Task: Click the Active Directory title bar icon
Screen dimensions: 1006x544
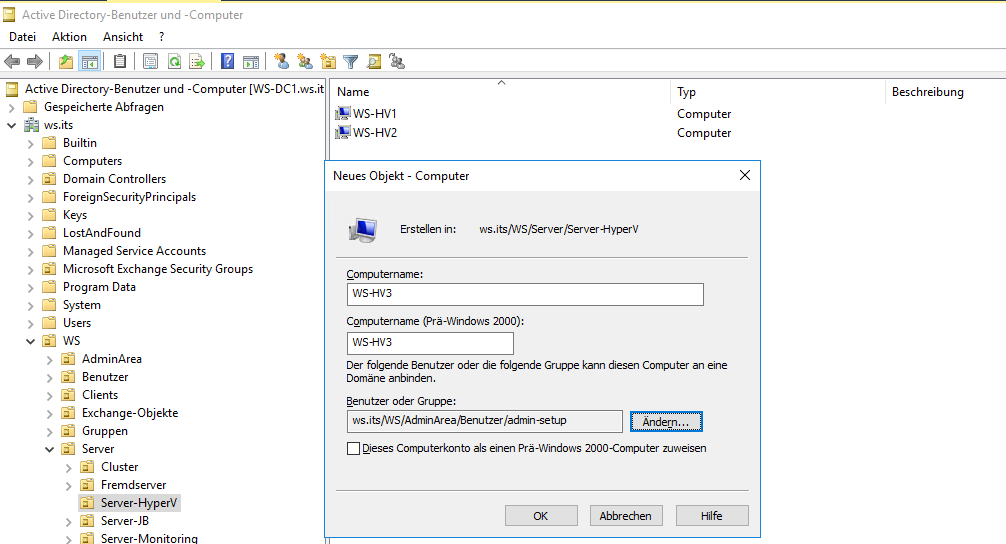Action: pyautogui.click(x=9, y=14)
